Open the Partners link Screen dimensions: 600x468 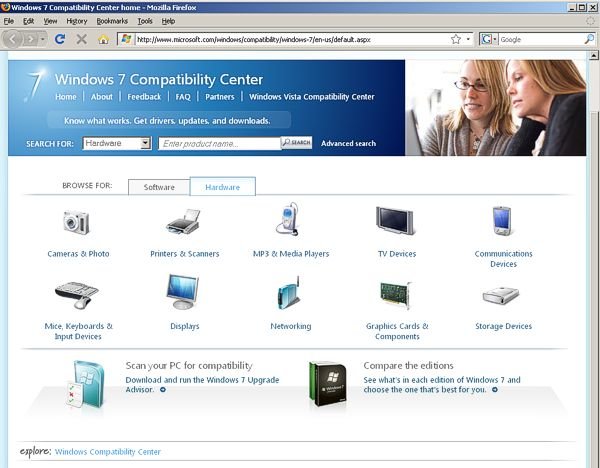coord(219,97)
